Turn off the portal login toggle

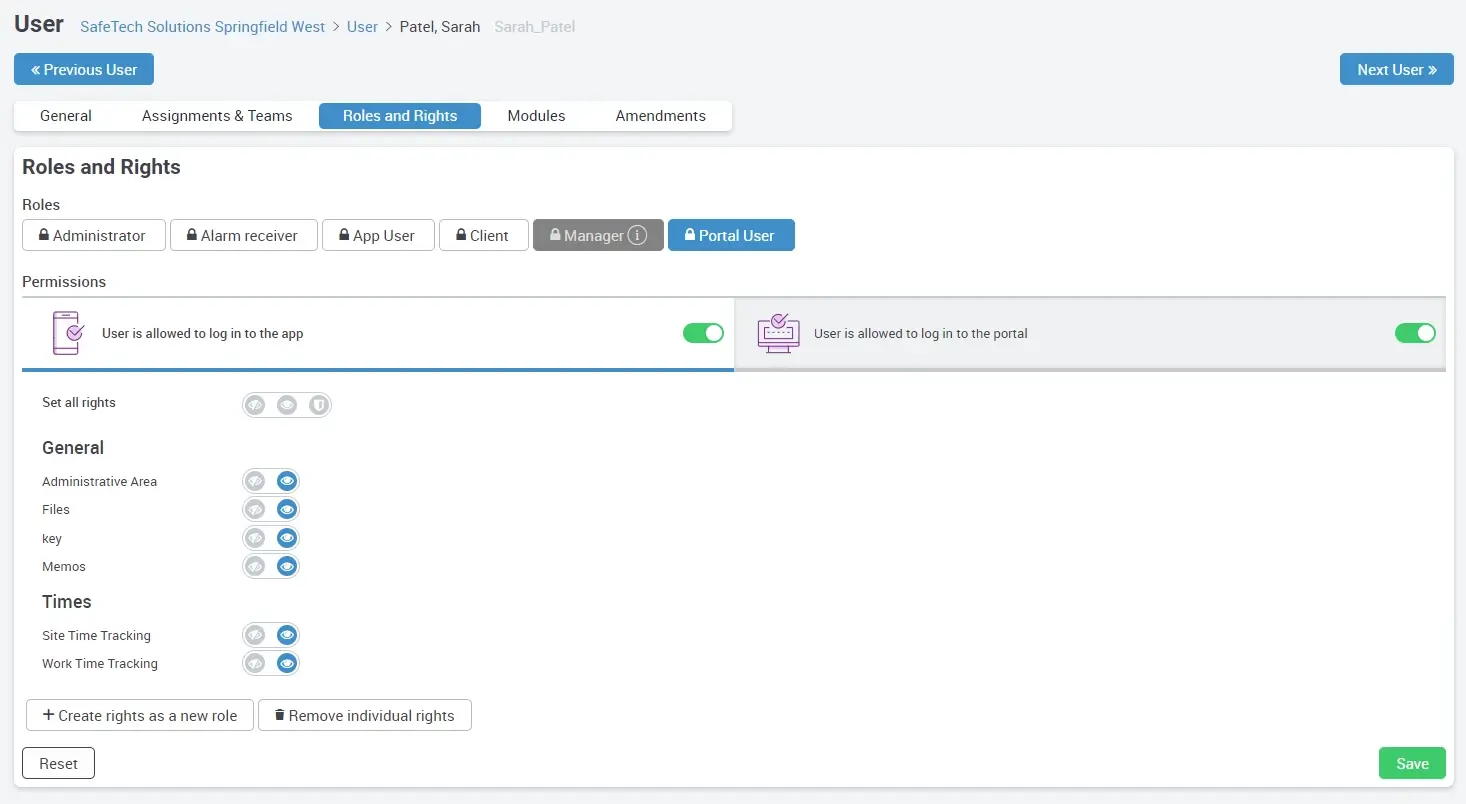(x=1415, y=333)
